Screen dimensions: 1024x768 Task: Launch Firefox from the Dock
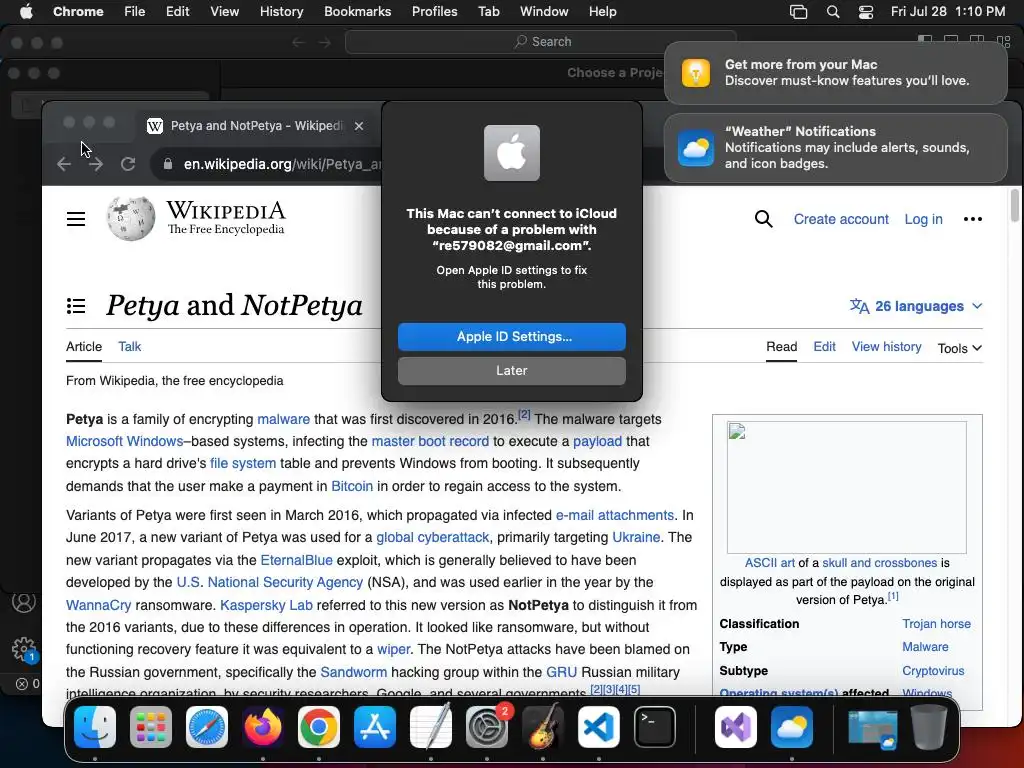[x=263, y=727]
